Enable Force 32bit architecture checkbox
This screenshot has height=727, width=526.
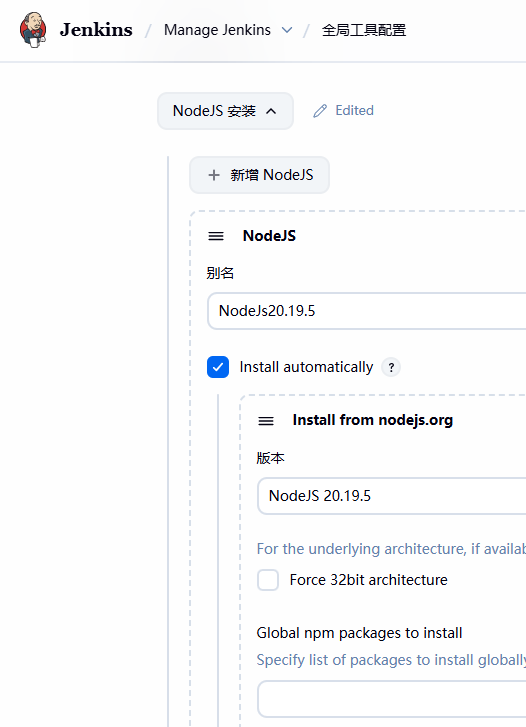point(268,580)
